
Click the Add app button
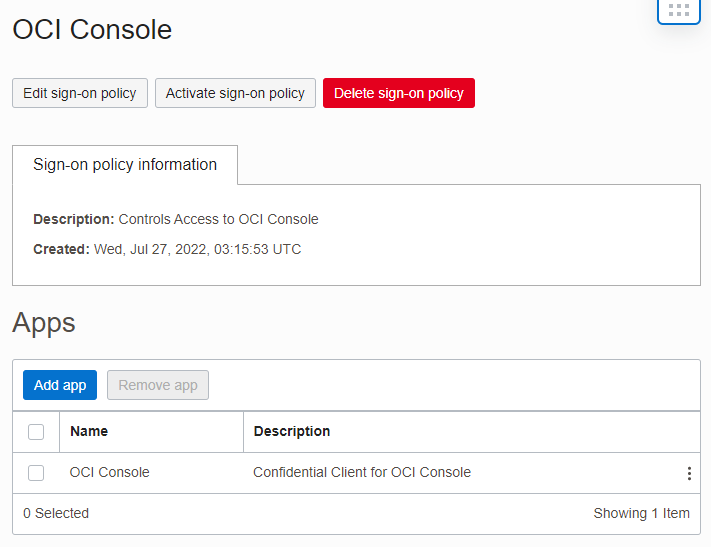[x=60, y=385]
